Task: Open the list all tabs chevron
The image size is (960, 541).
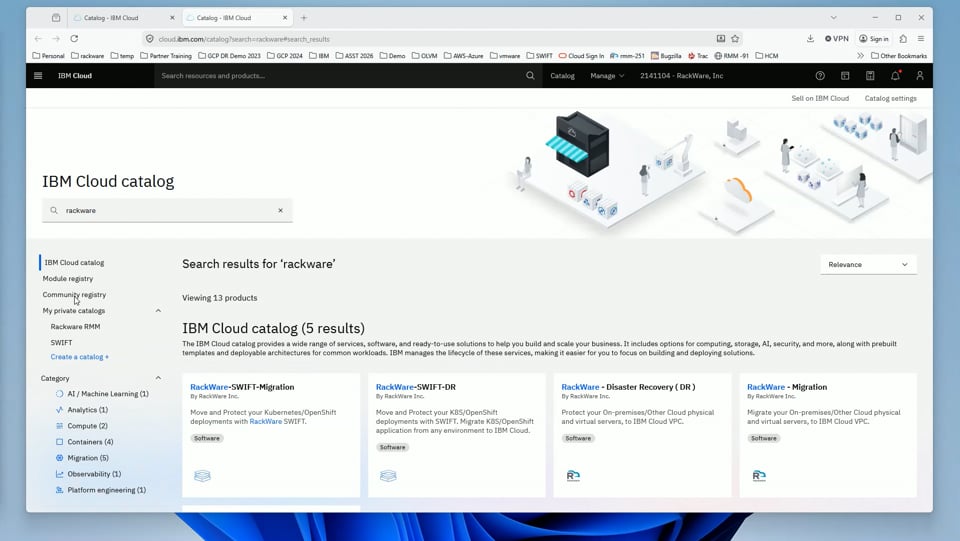Action: point(833,18)
